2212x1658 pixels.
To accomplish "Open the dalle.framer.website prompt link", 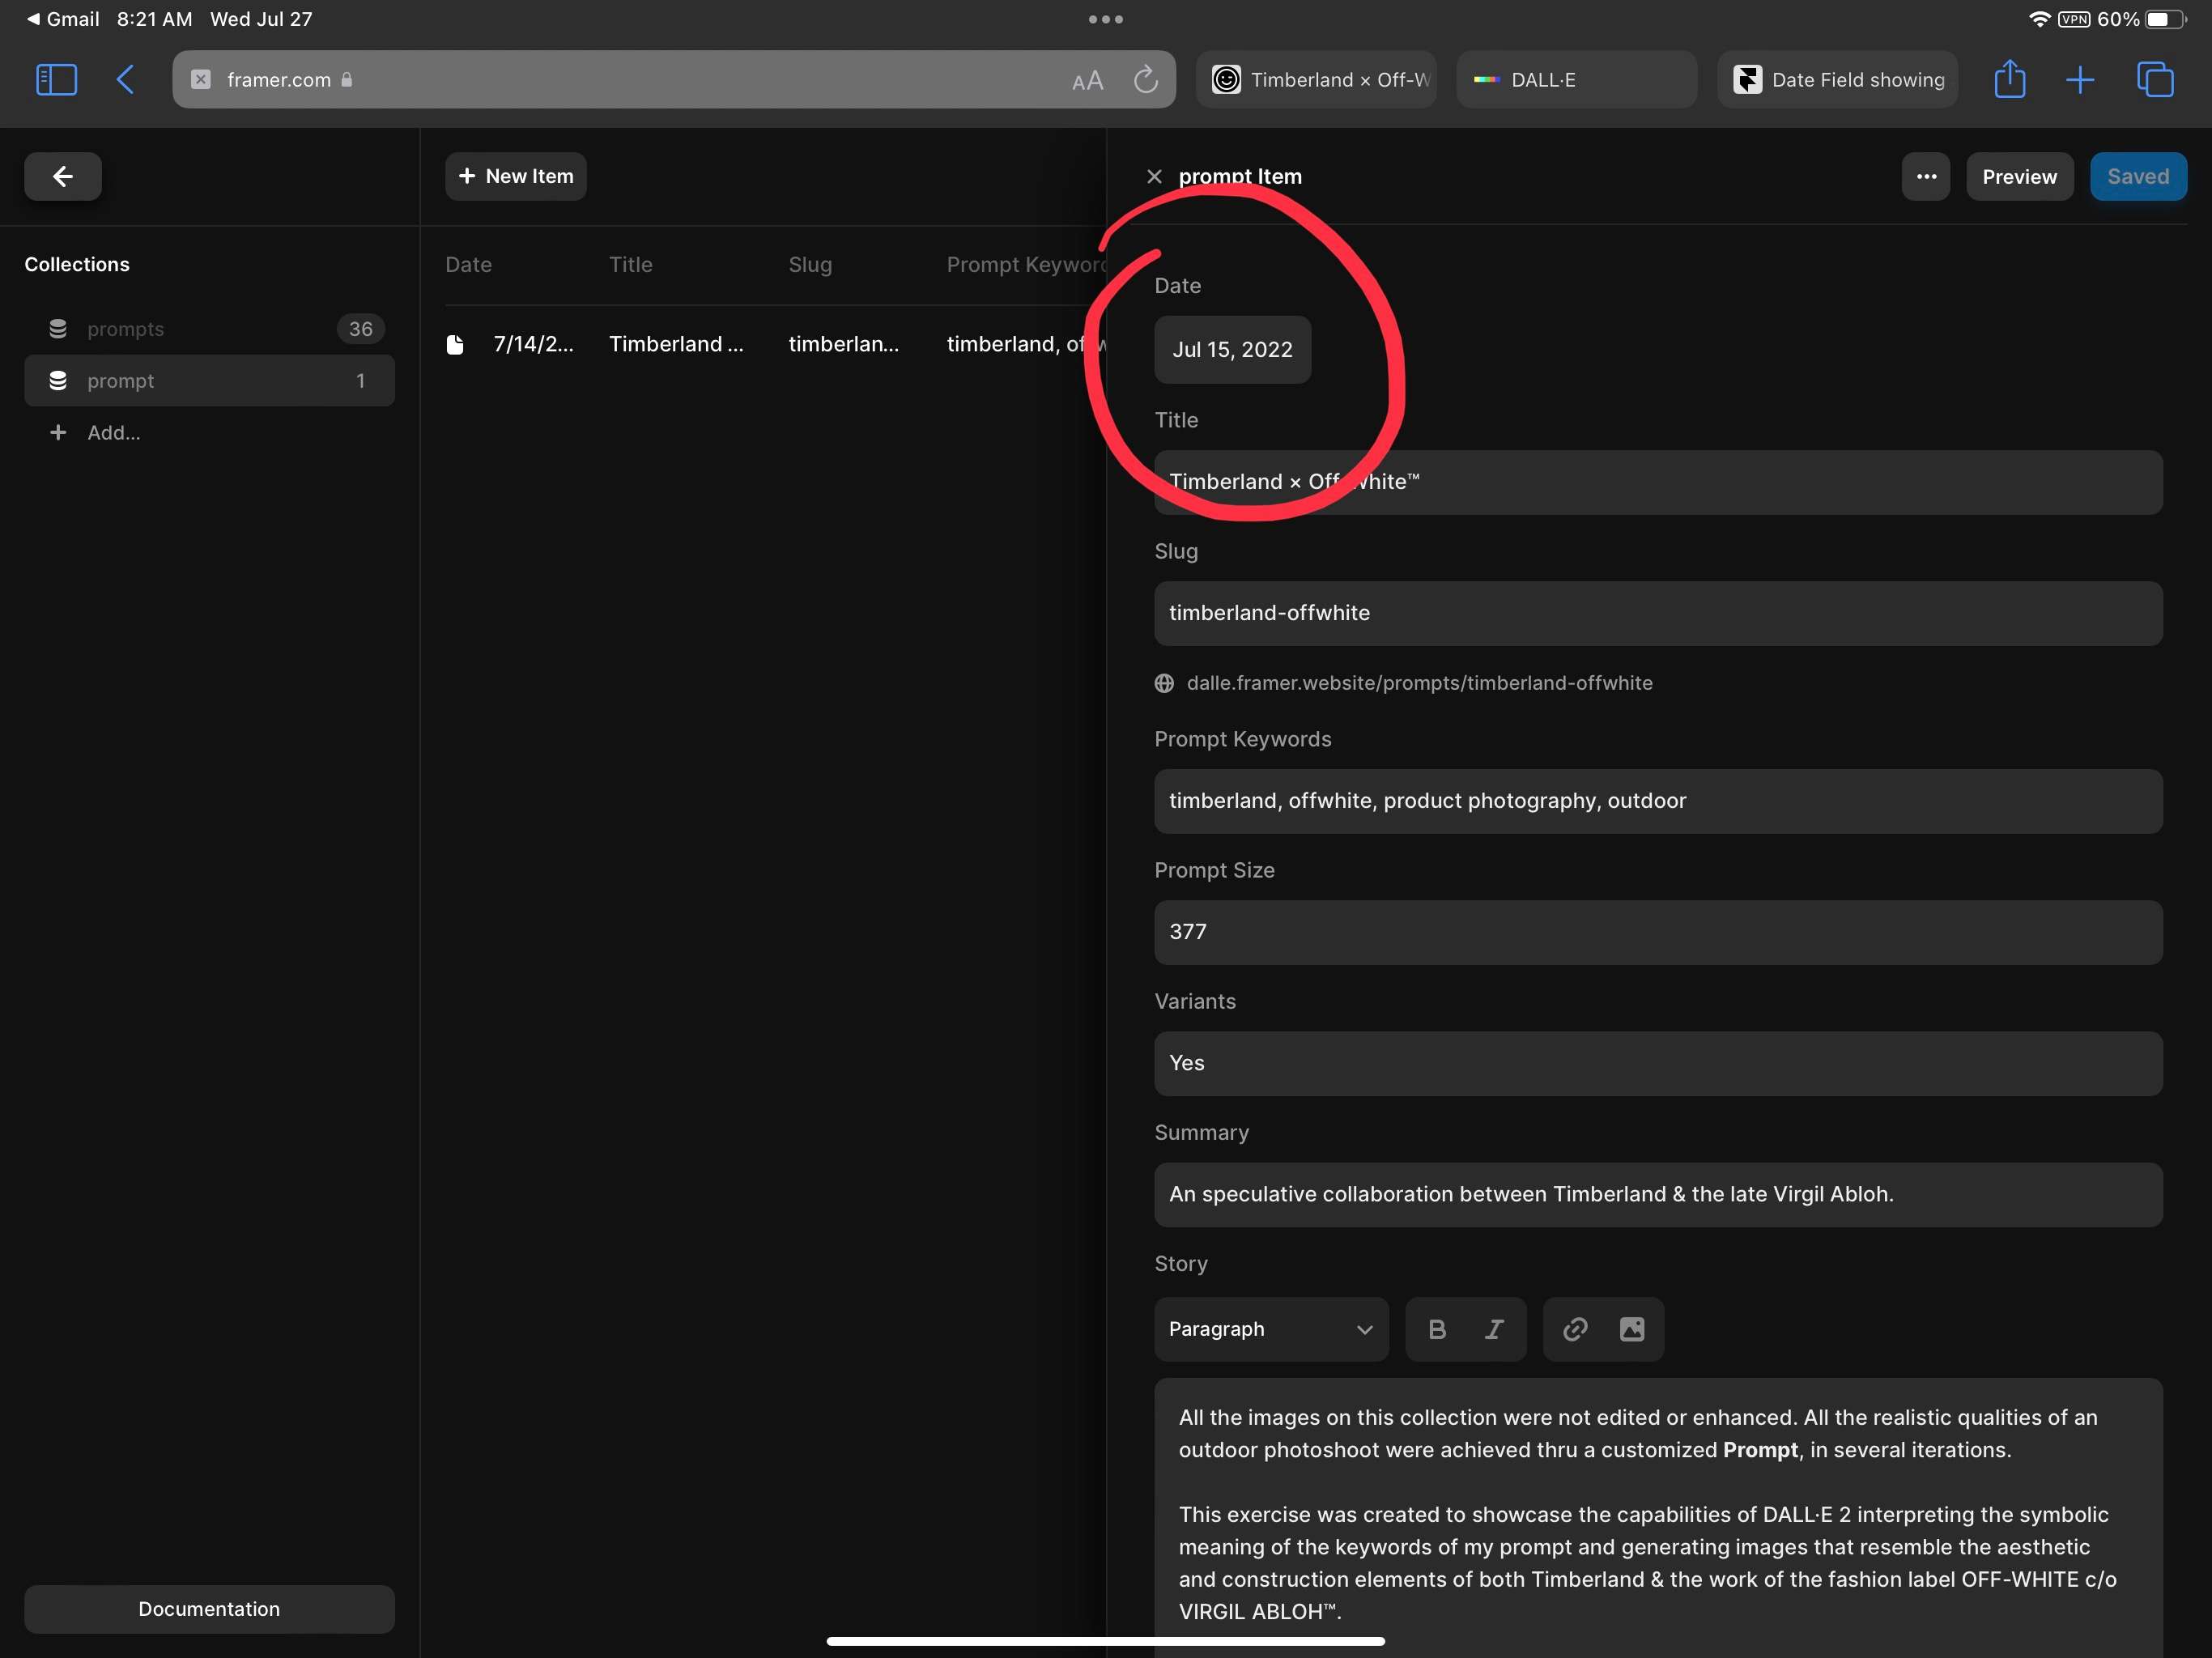I will [1419, 683].
